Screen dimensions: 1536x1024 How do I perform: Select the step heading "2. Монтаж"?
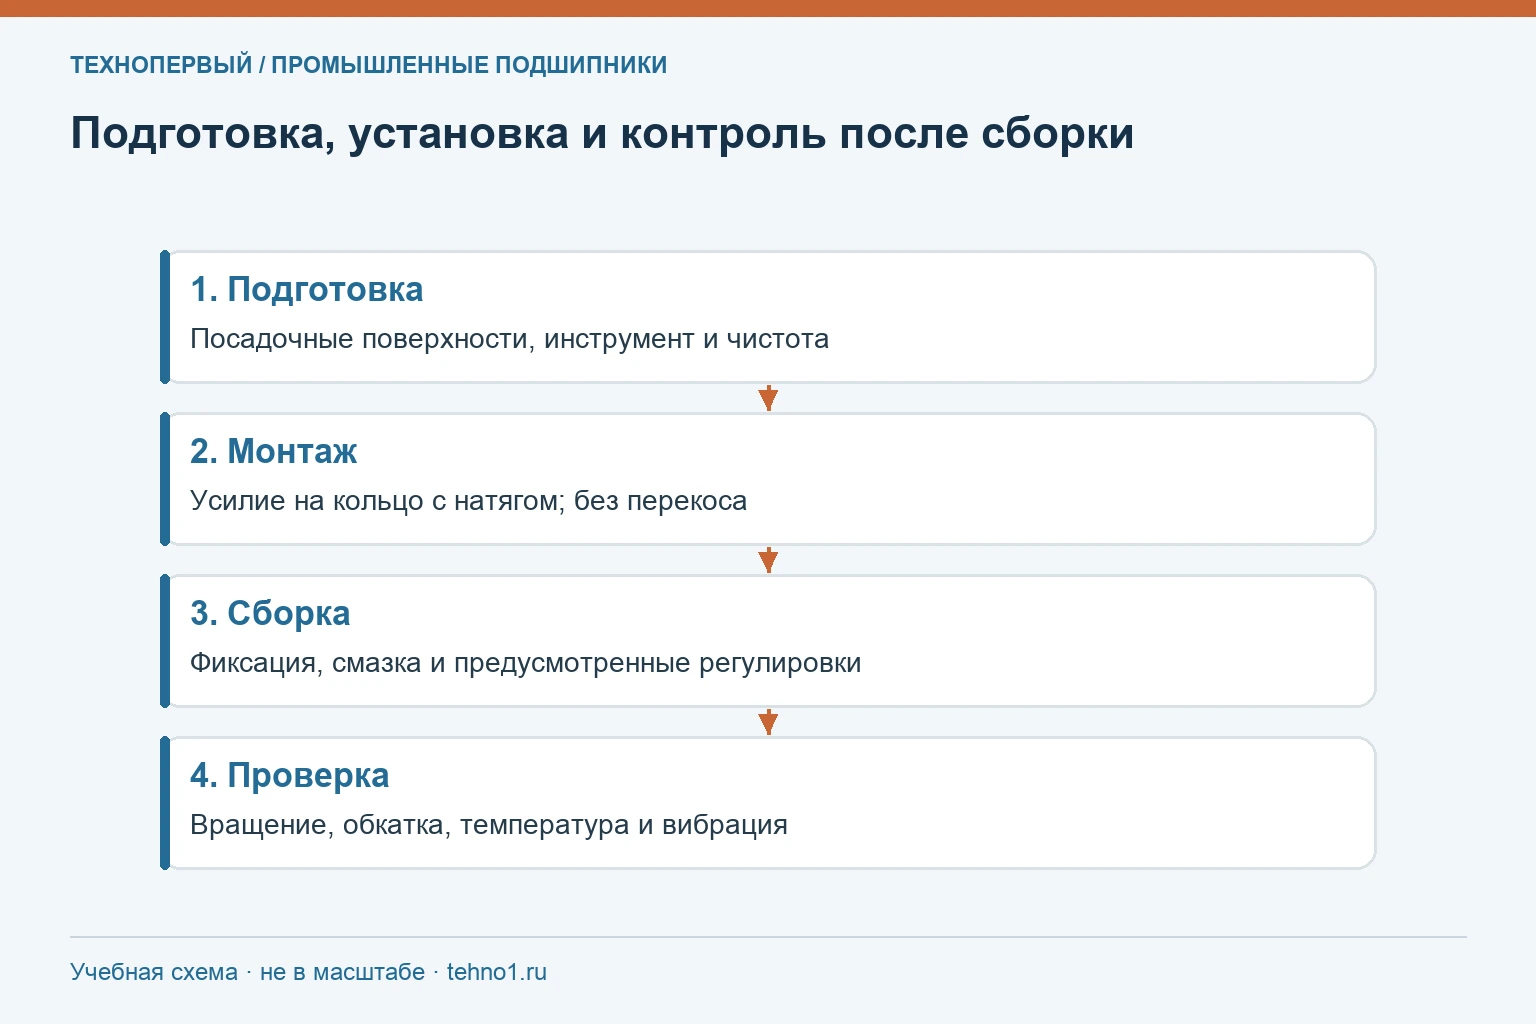273,451
